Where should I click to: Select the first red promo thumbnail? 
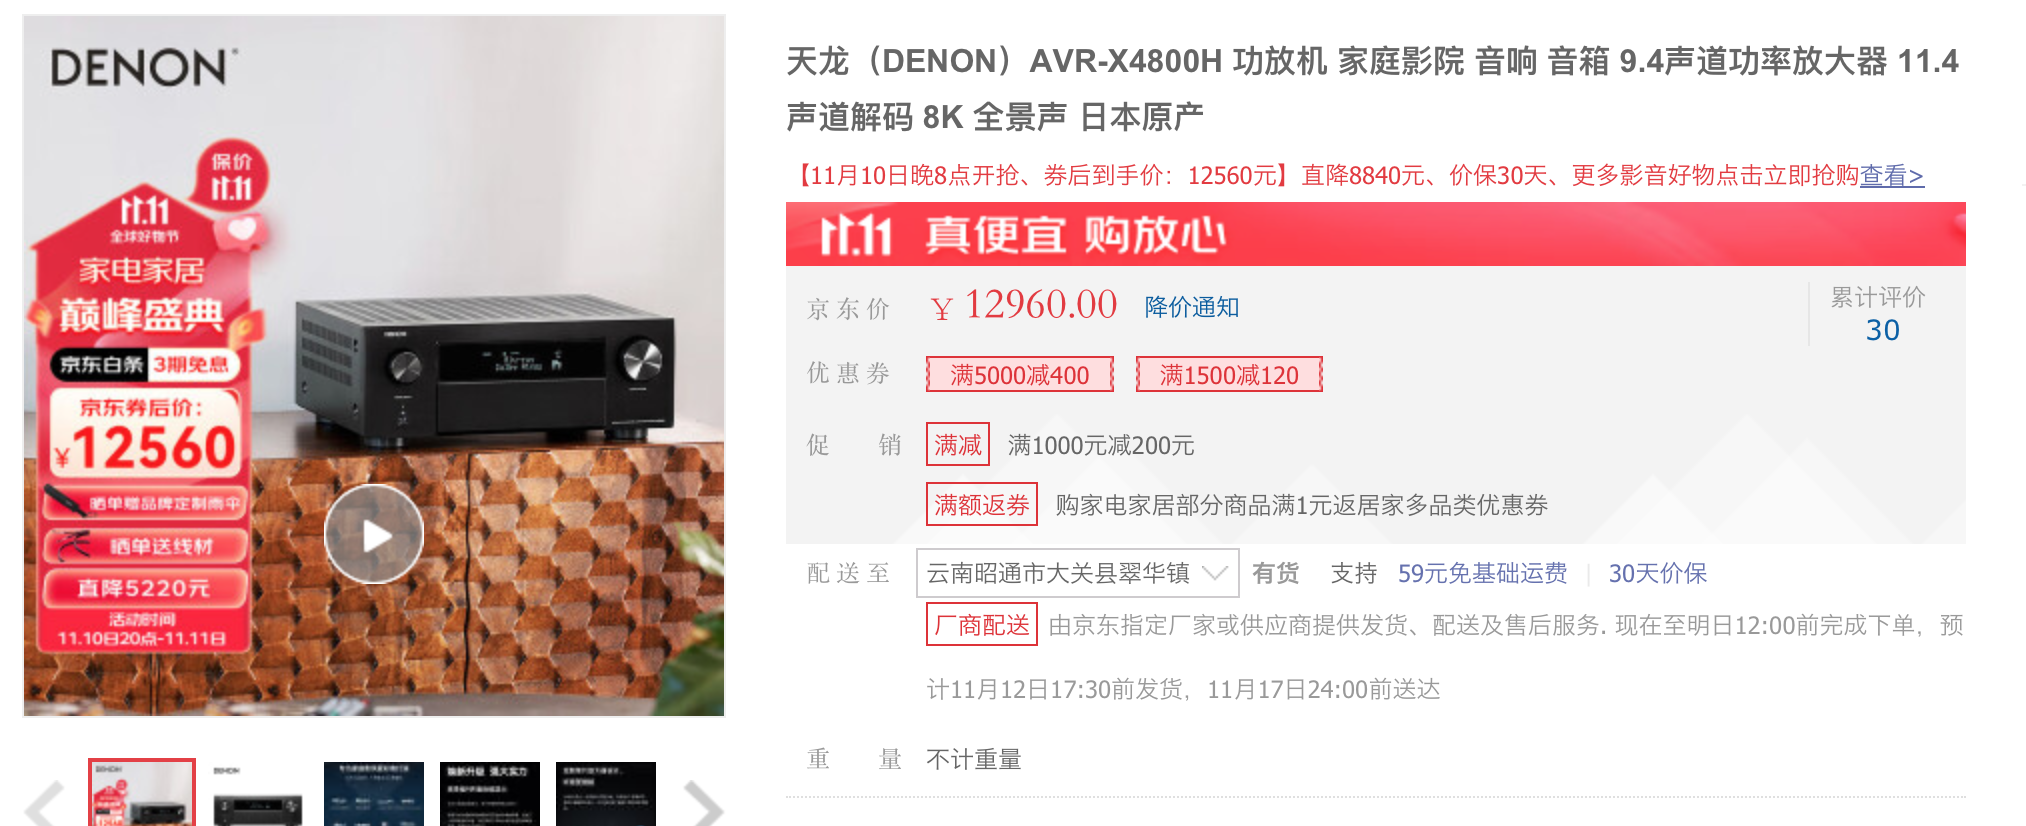coord(142,793)
